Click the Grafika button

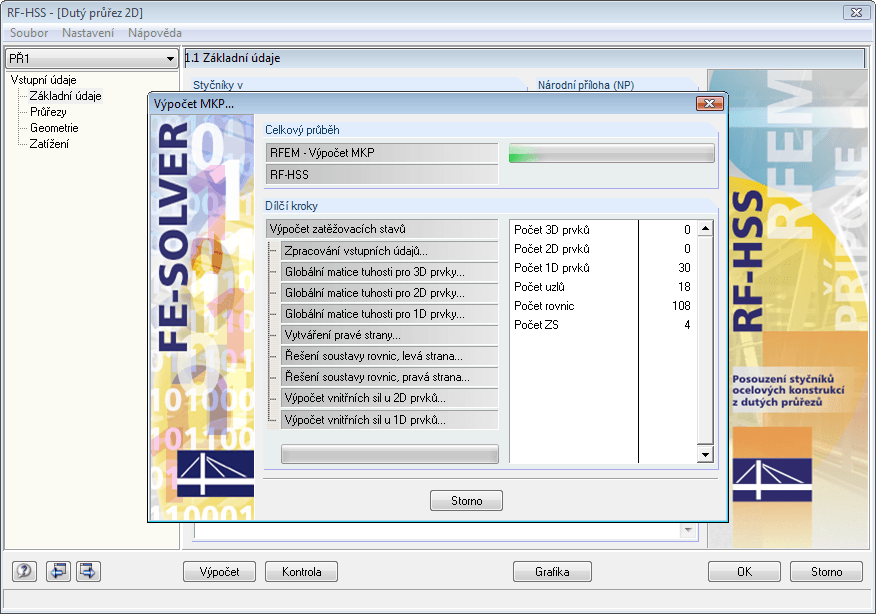coord(553,572)
